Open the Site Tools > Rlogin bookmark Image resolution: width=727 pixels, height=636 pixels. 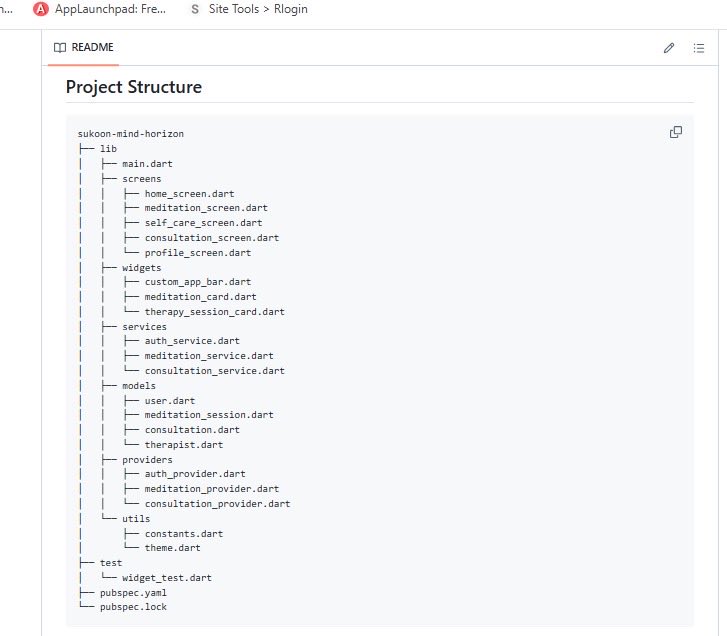(249, 9)
